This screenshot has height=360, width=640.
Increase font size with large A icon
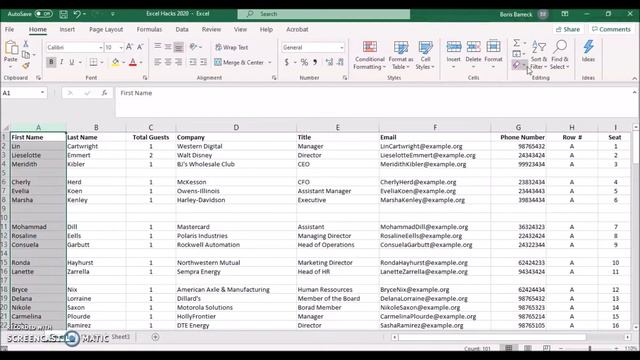129,47
